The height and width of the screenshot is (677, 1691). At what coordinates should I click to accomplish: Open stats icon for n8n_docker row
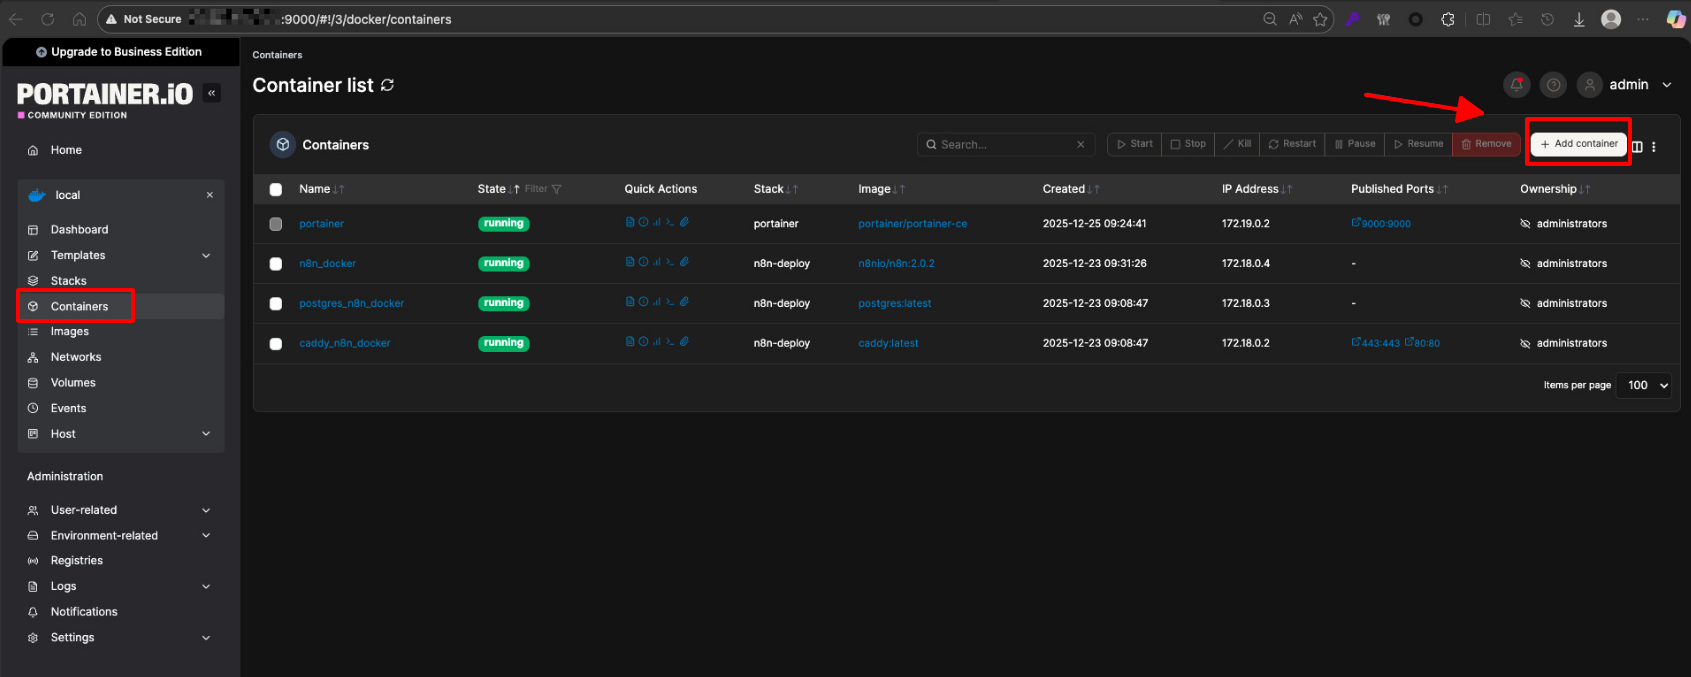(657, 261)
